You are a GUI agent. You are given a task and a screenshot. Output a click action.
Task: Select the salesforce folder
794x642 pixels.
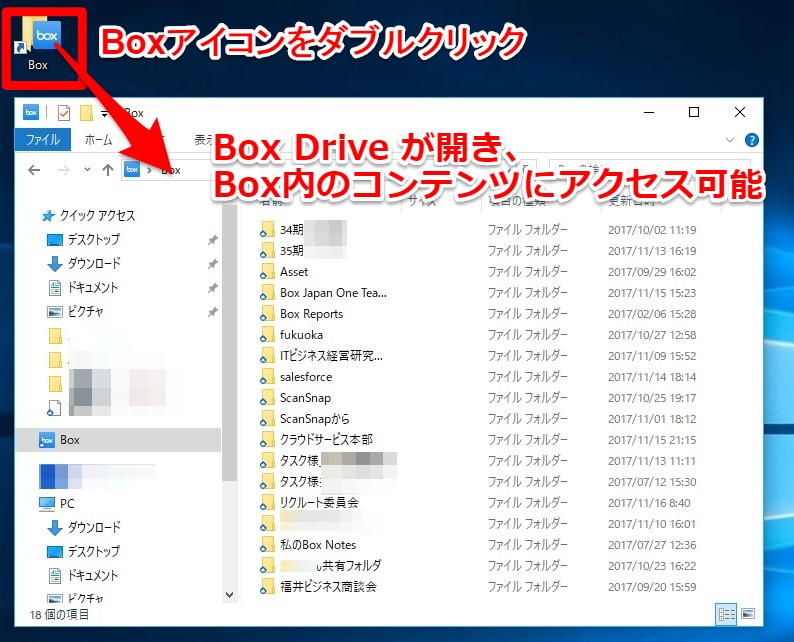click(x=296, y=377)
